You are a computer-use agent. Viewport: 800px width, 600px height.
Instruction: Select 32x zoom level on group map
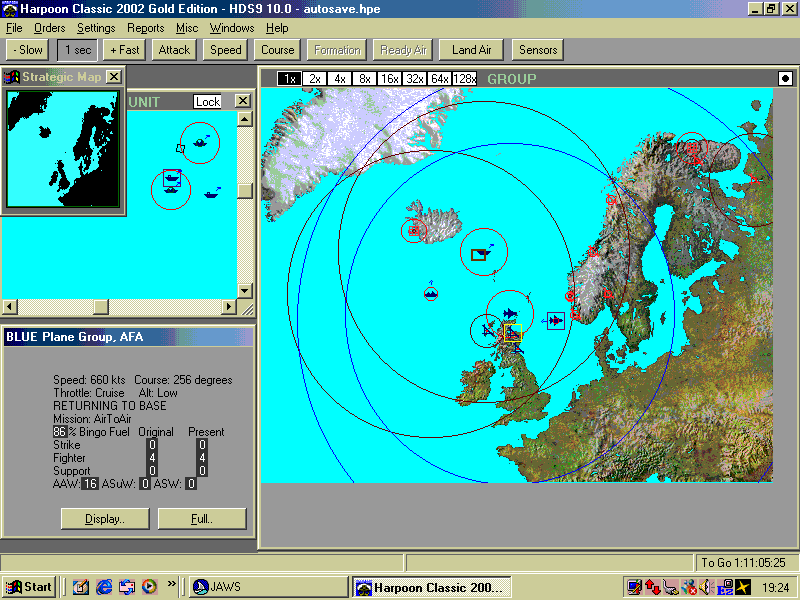(x=415, y=79)
